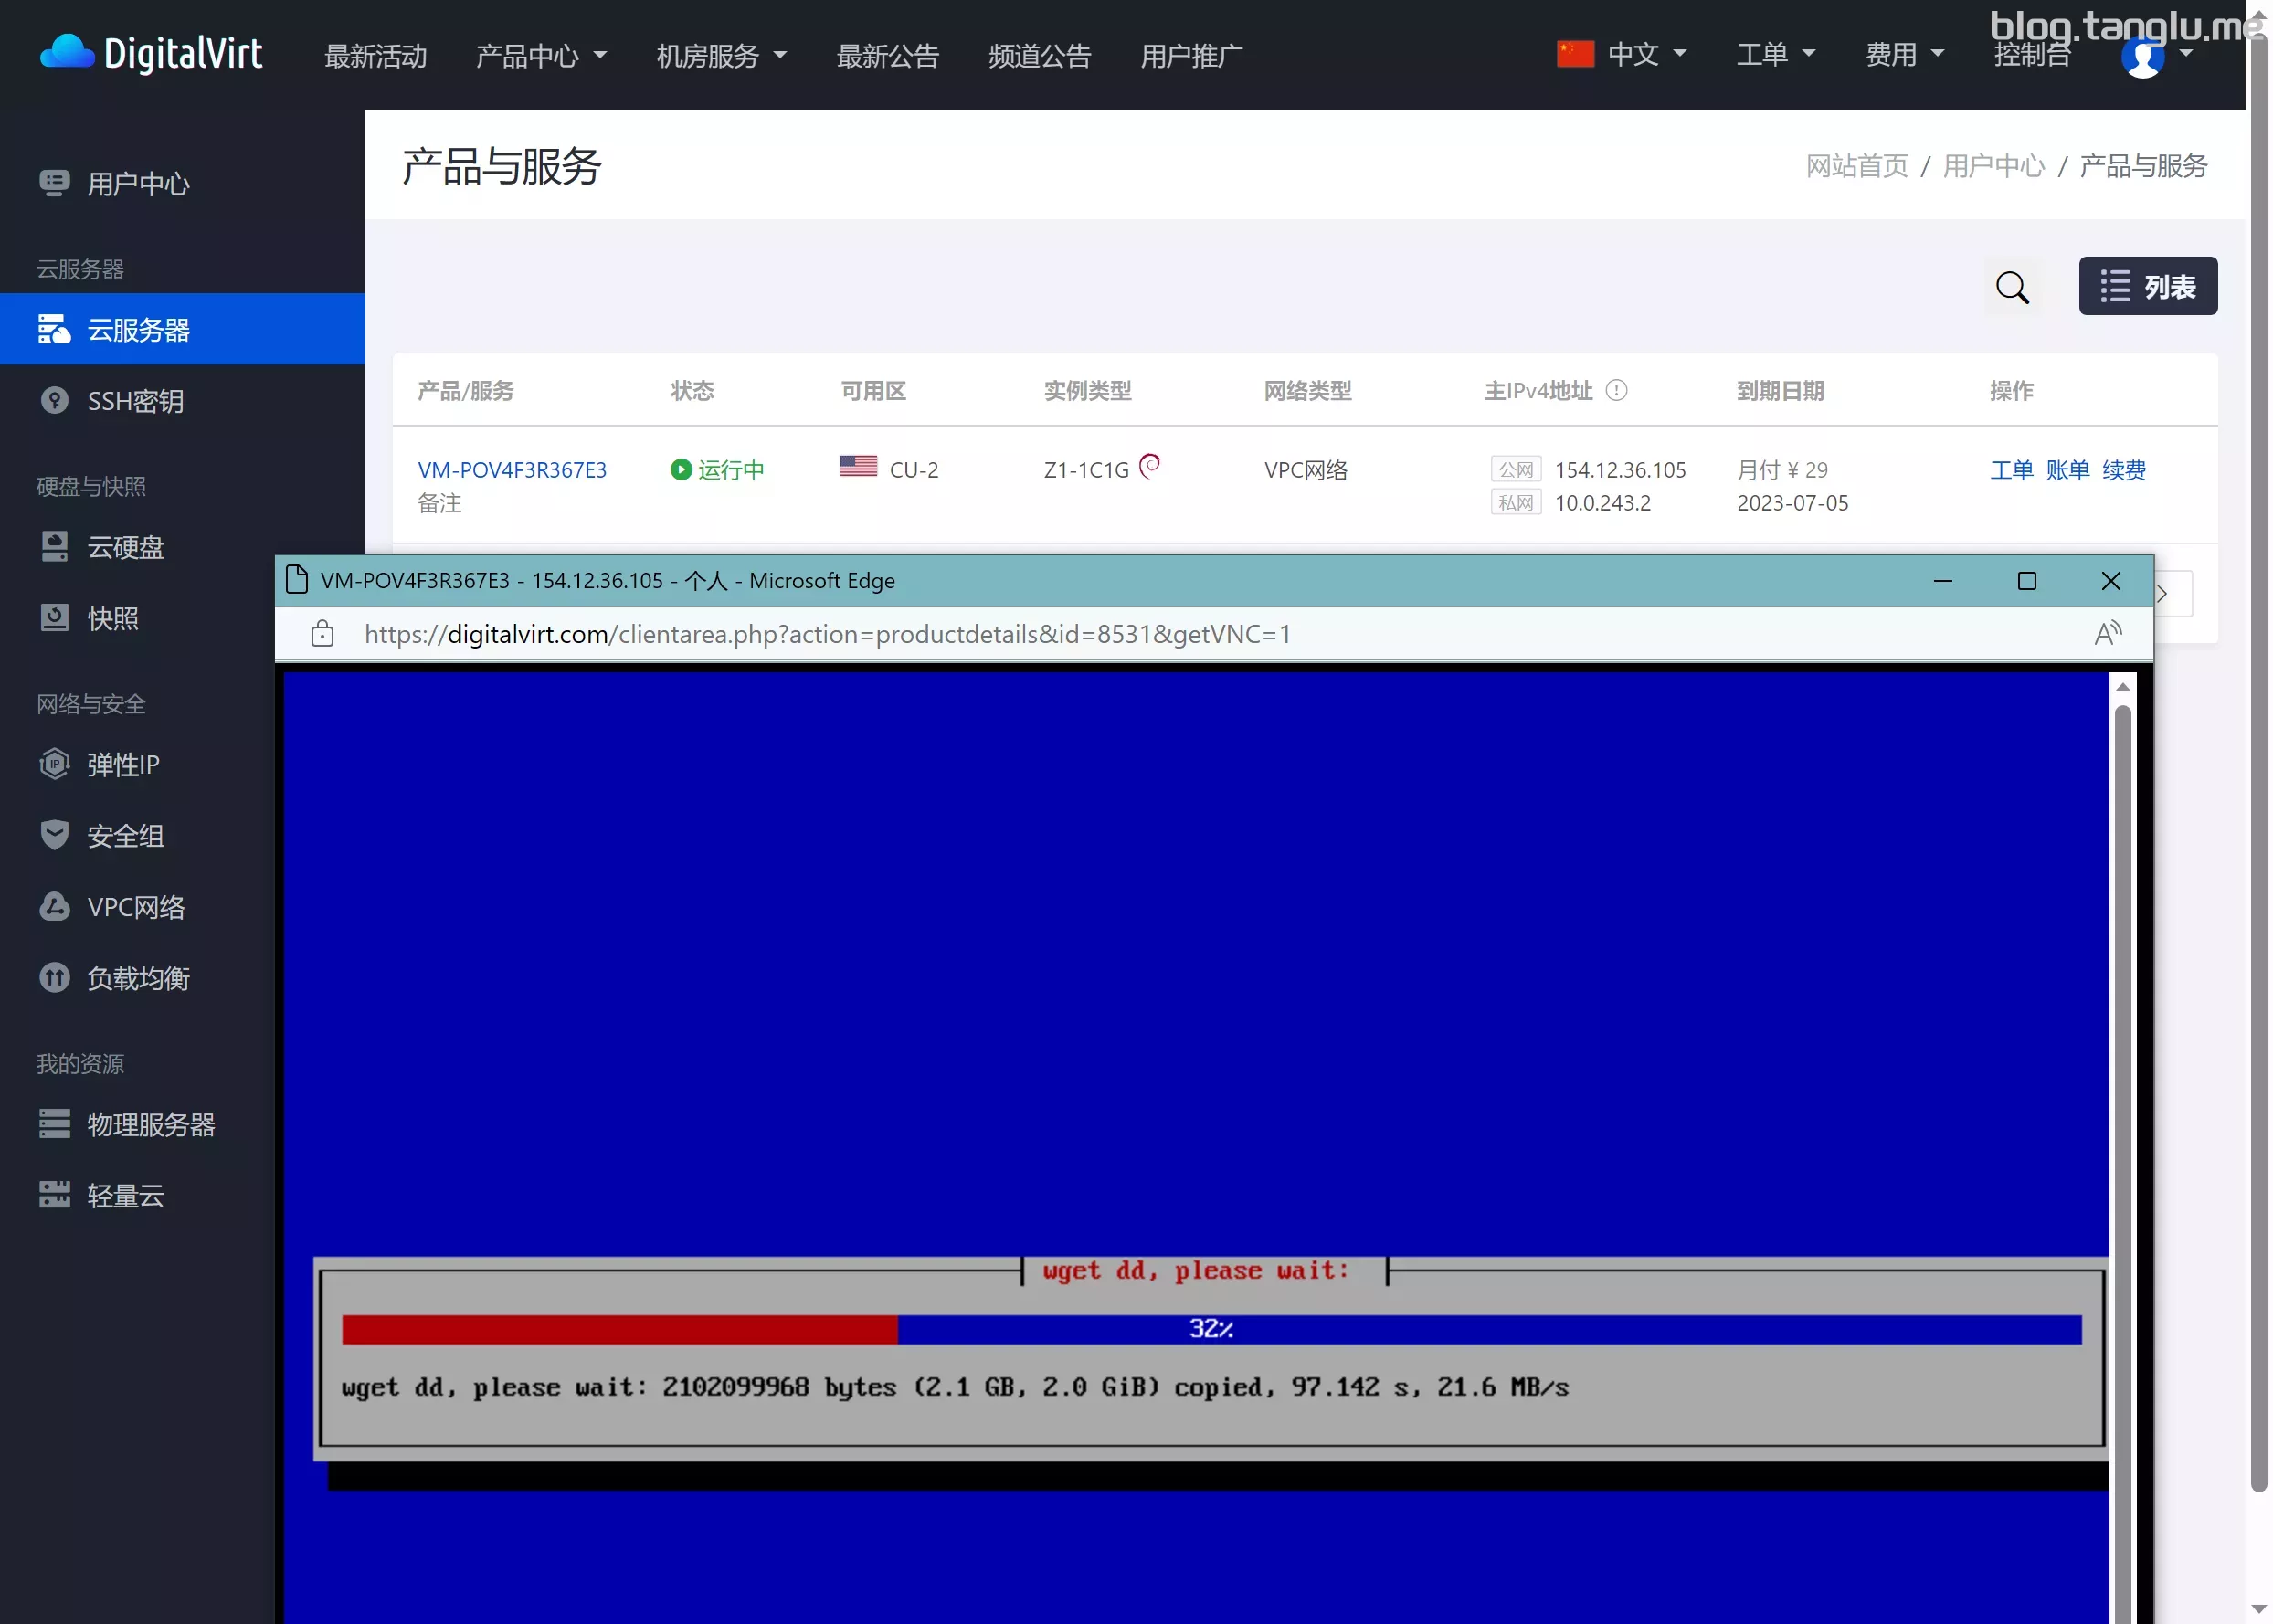Click the search magnifier icon
2273x1624 pixels.
point(2011,287)
